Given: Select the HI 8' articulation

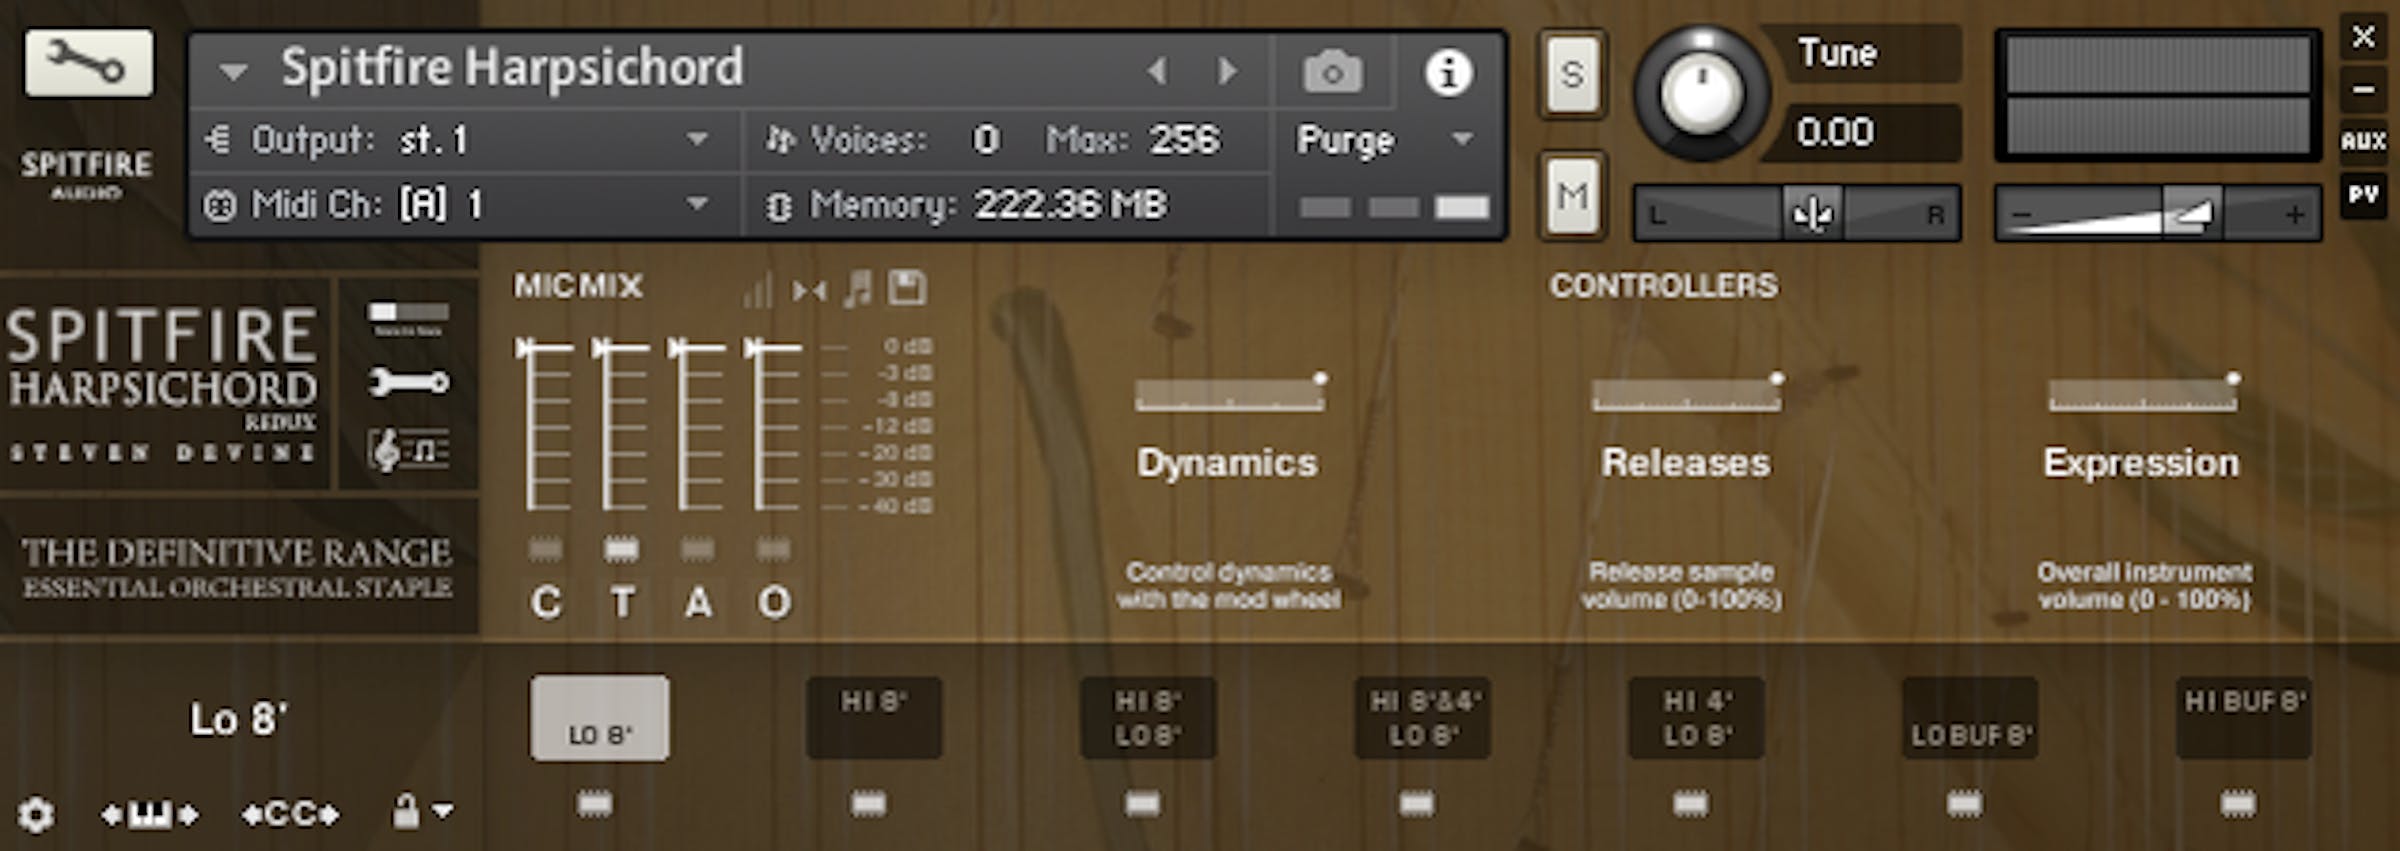Looking at the screenshot, I should (874, 717).
